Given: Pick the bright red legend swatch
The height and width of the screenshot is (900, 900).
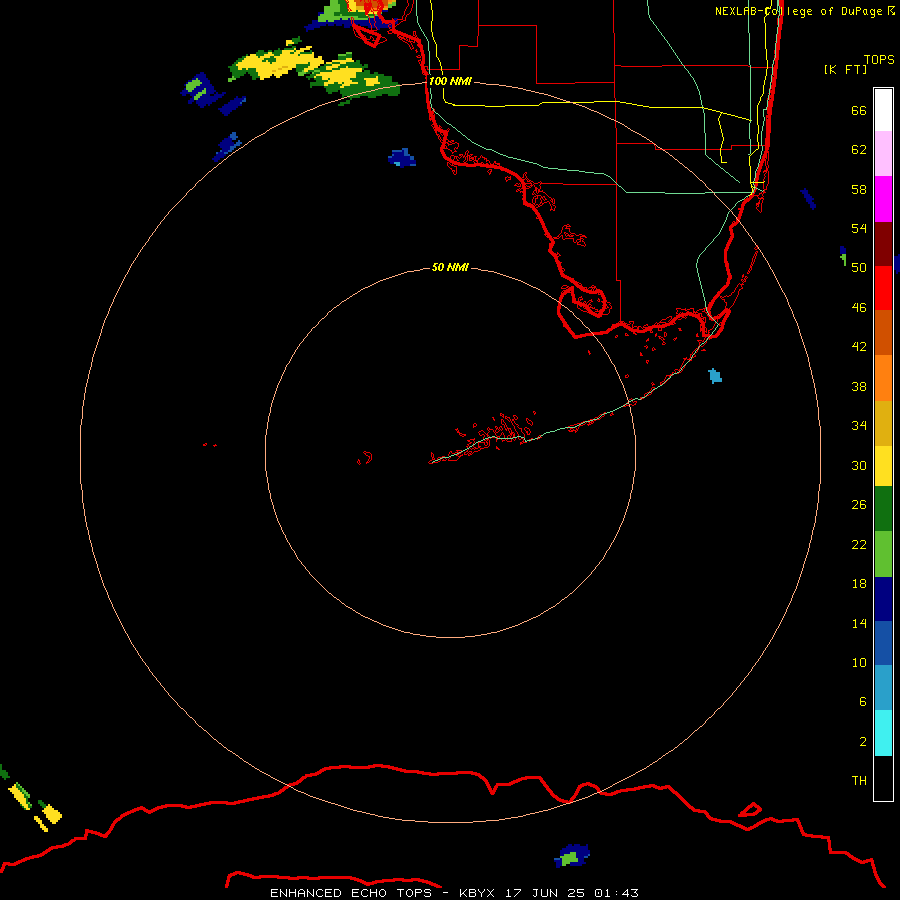Looking at the screenshot, I should (x=883, y=288).
